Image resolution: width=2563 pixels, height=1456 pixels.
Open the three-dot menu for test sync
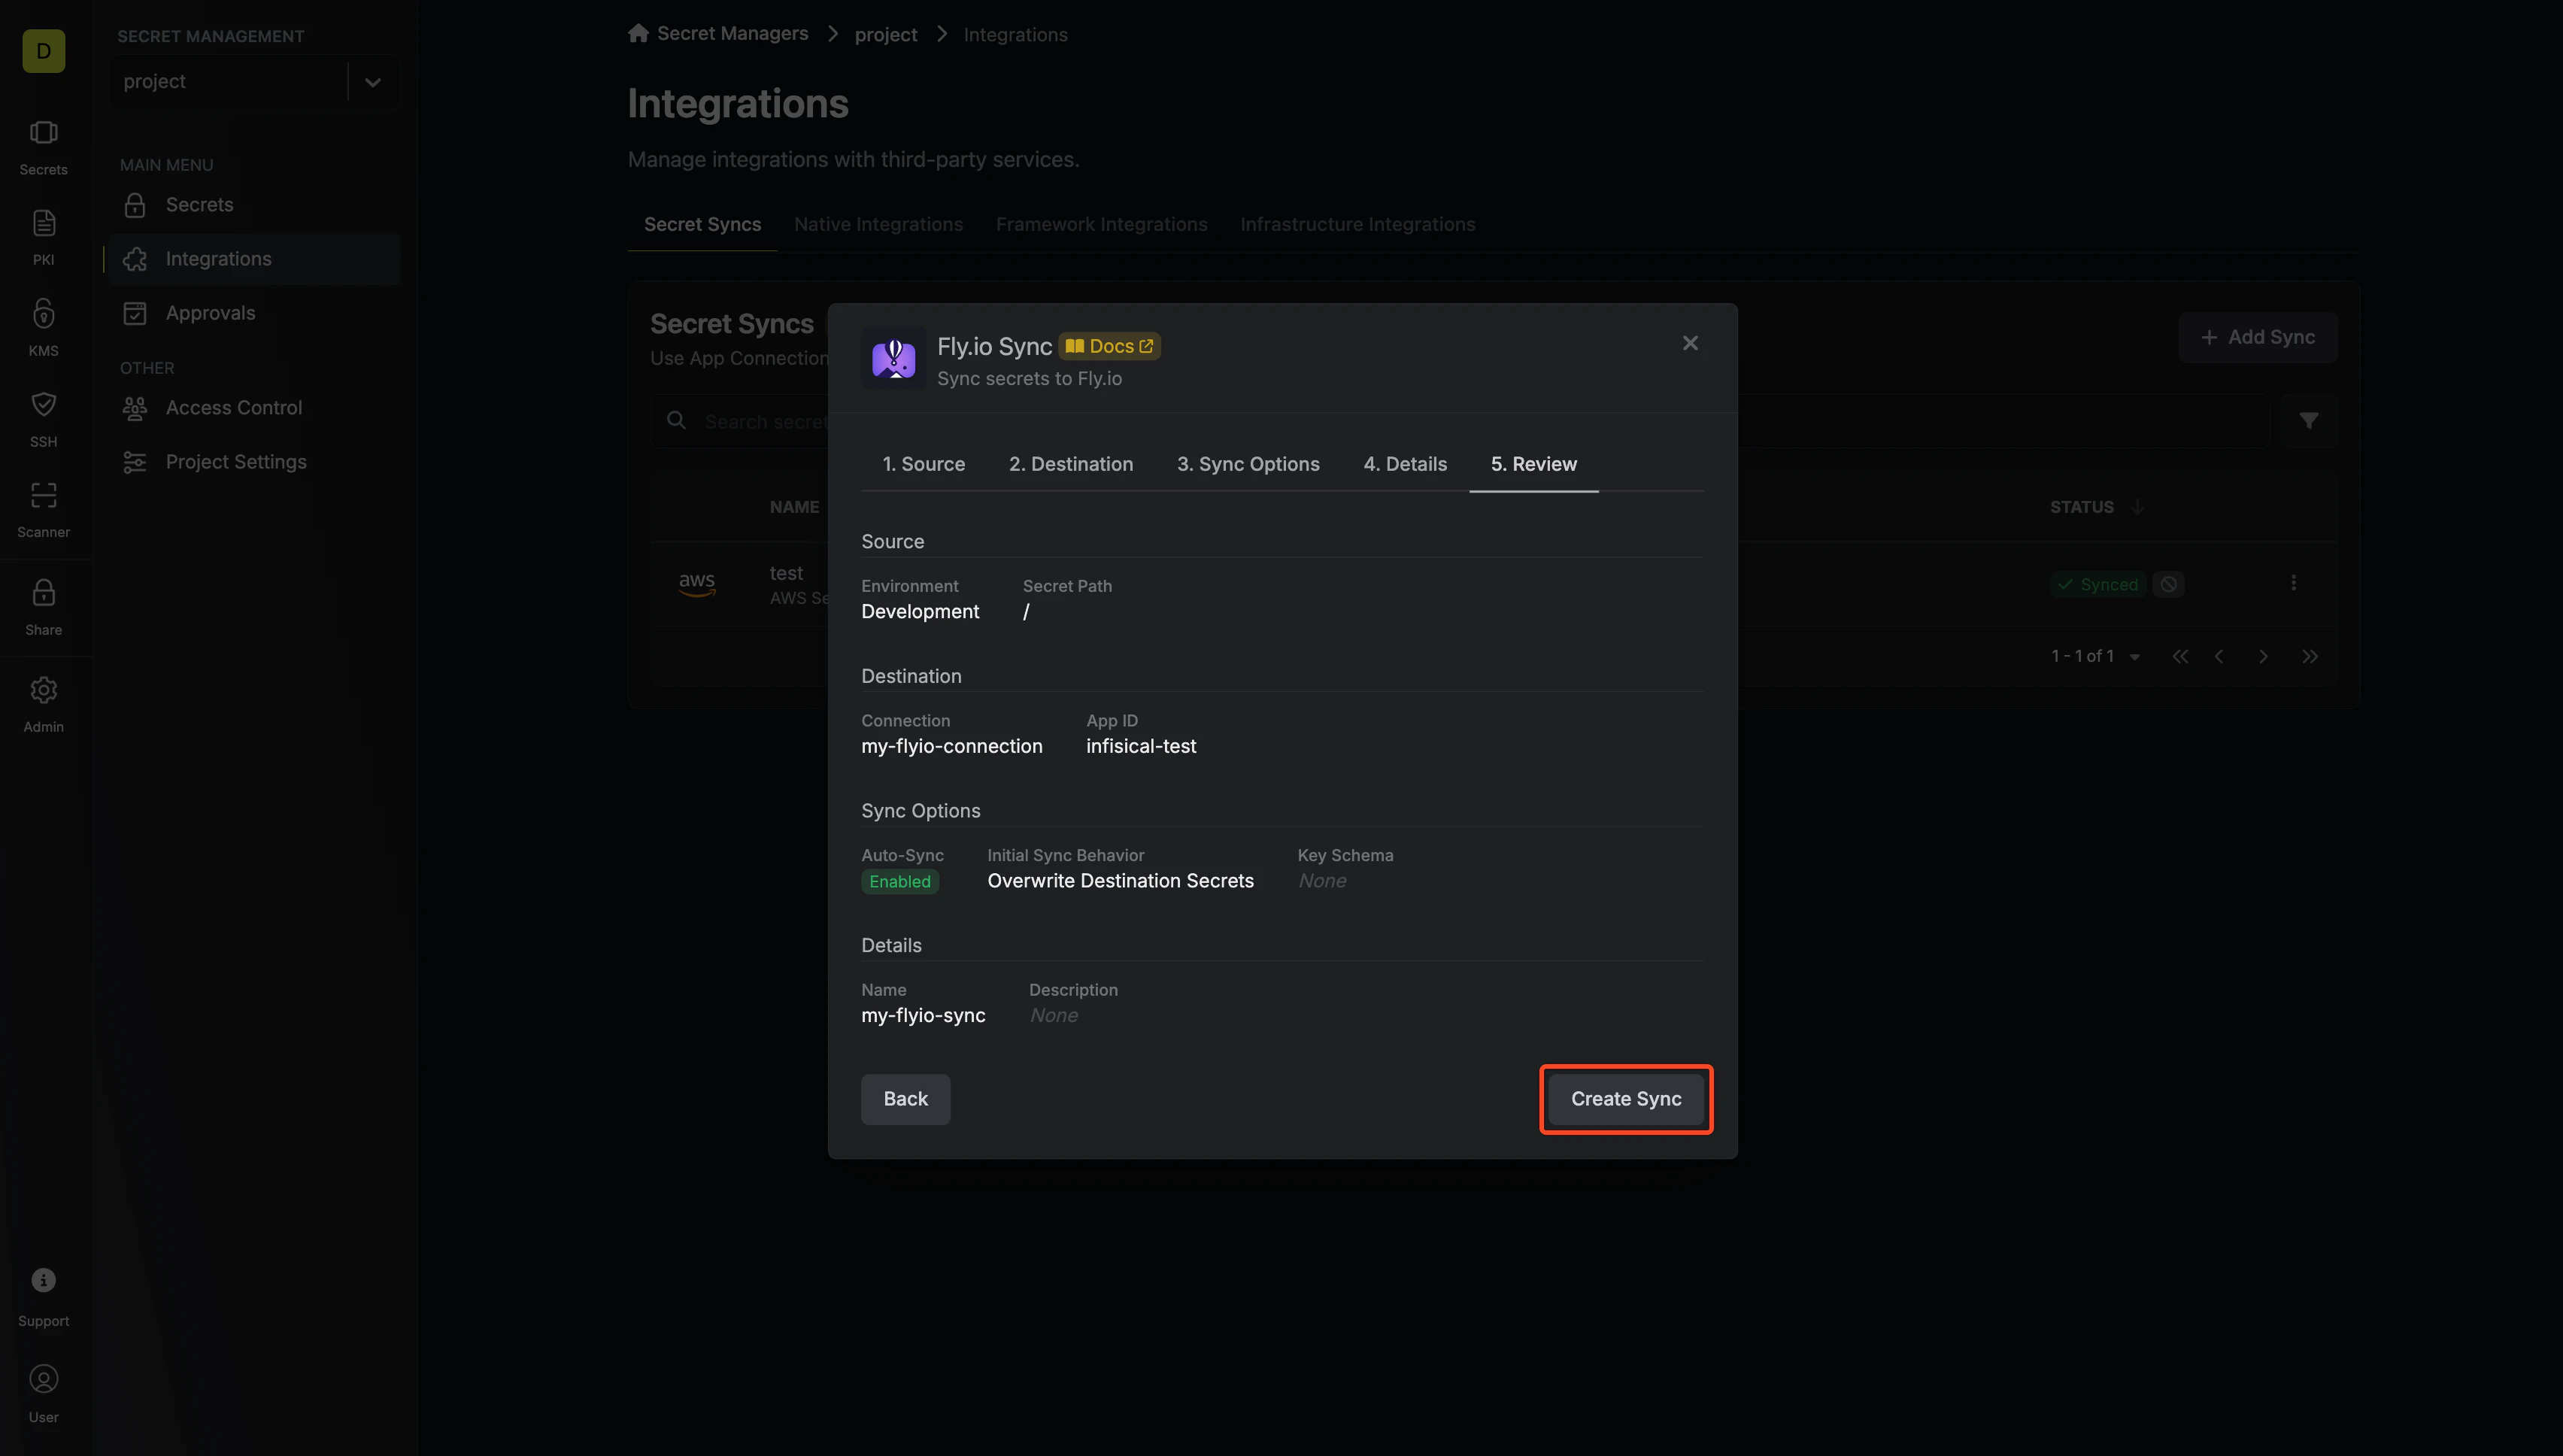point(2293,583)
